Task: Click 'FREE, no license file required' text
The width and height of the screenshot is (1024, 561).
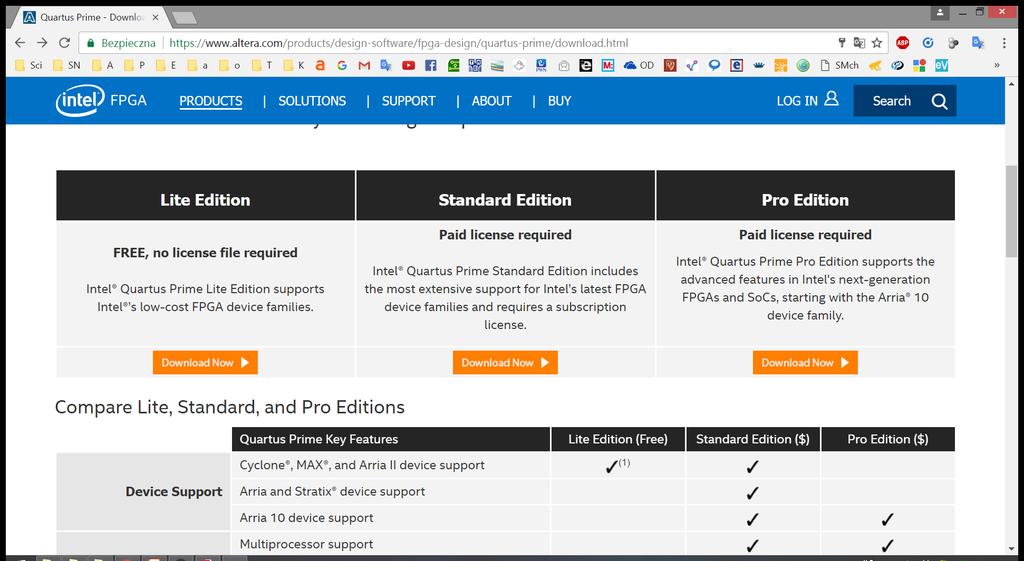Action: (205, 253)
